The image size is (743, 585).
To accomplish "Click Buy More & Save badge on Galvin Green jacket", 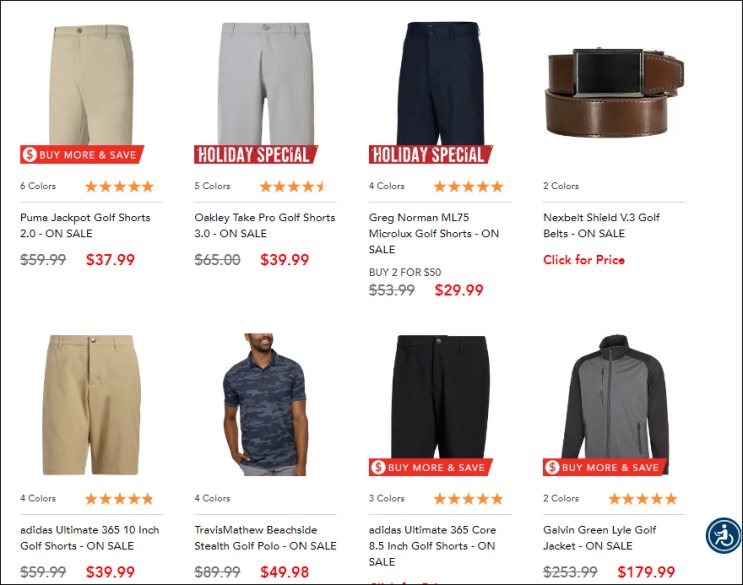I will click(605, 467).
